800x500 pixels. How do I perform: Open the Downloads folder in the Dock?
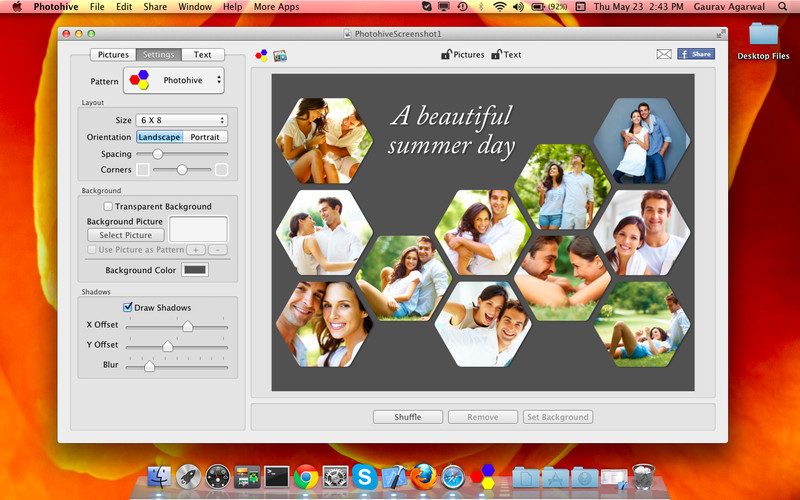click(585, 478)
